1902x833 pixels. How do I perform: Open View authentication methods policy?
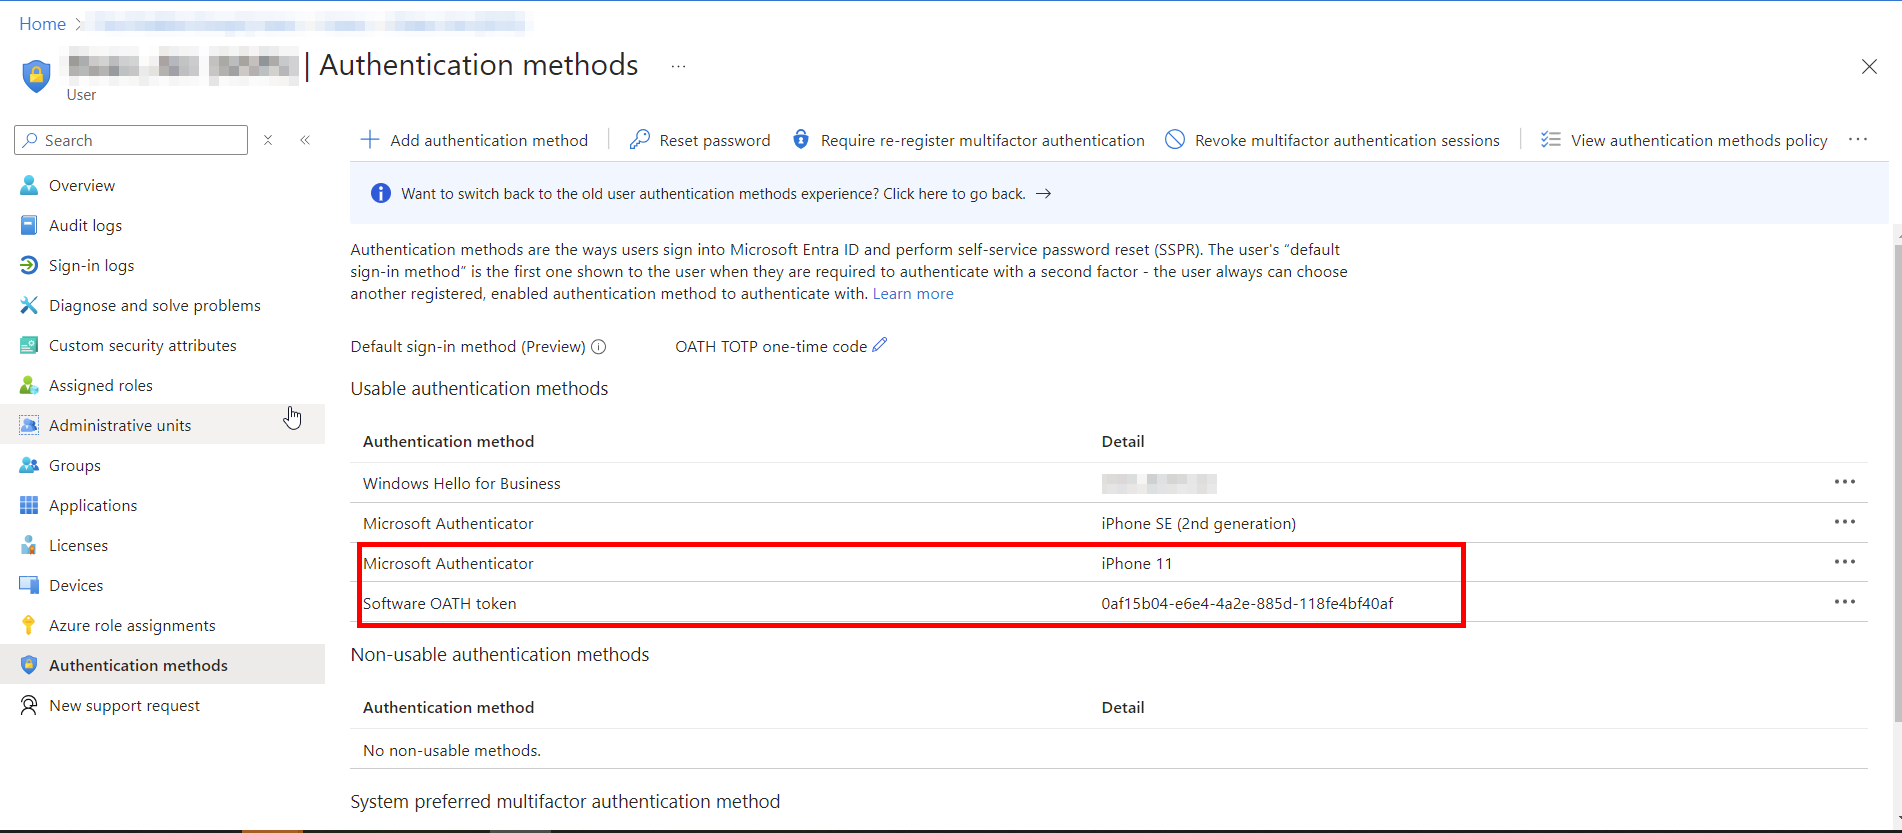pos(1684,140)
